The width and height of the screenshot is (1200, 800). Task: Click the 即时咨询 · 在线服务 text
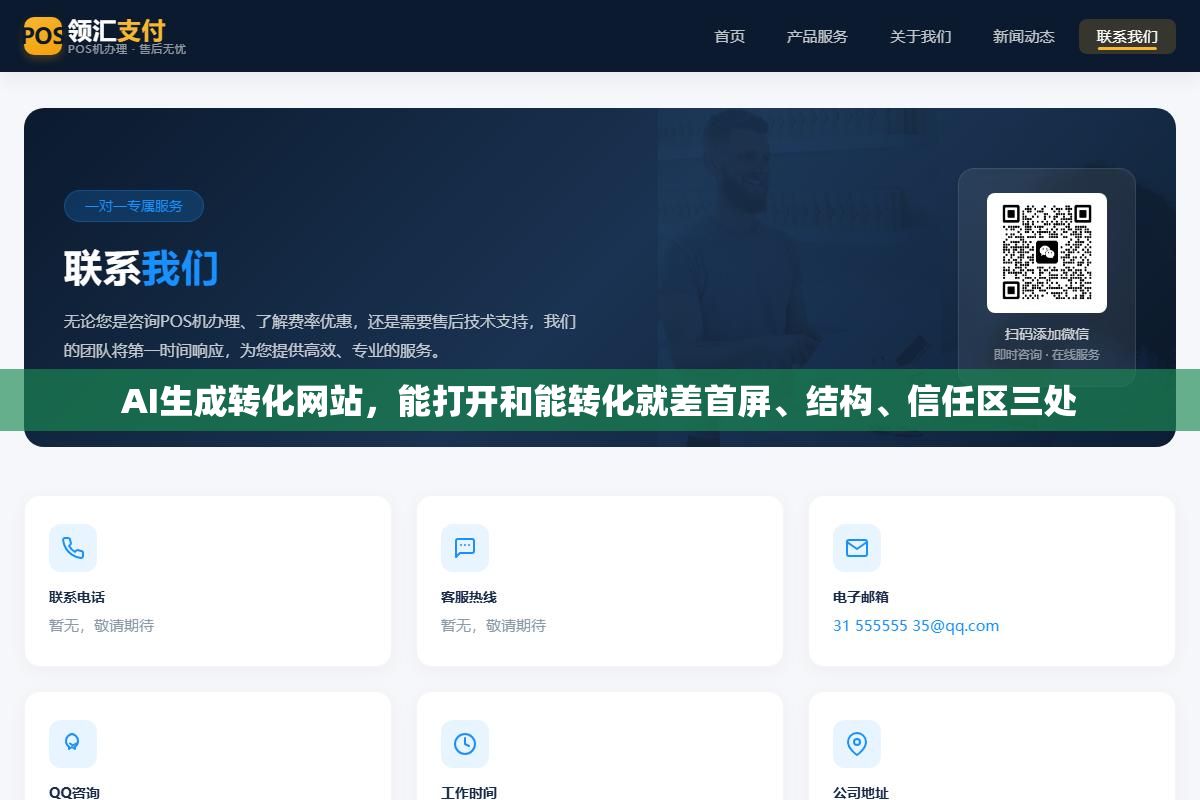(1047, 355)
